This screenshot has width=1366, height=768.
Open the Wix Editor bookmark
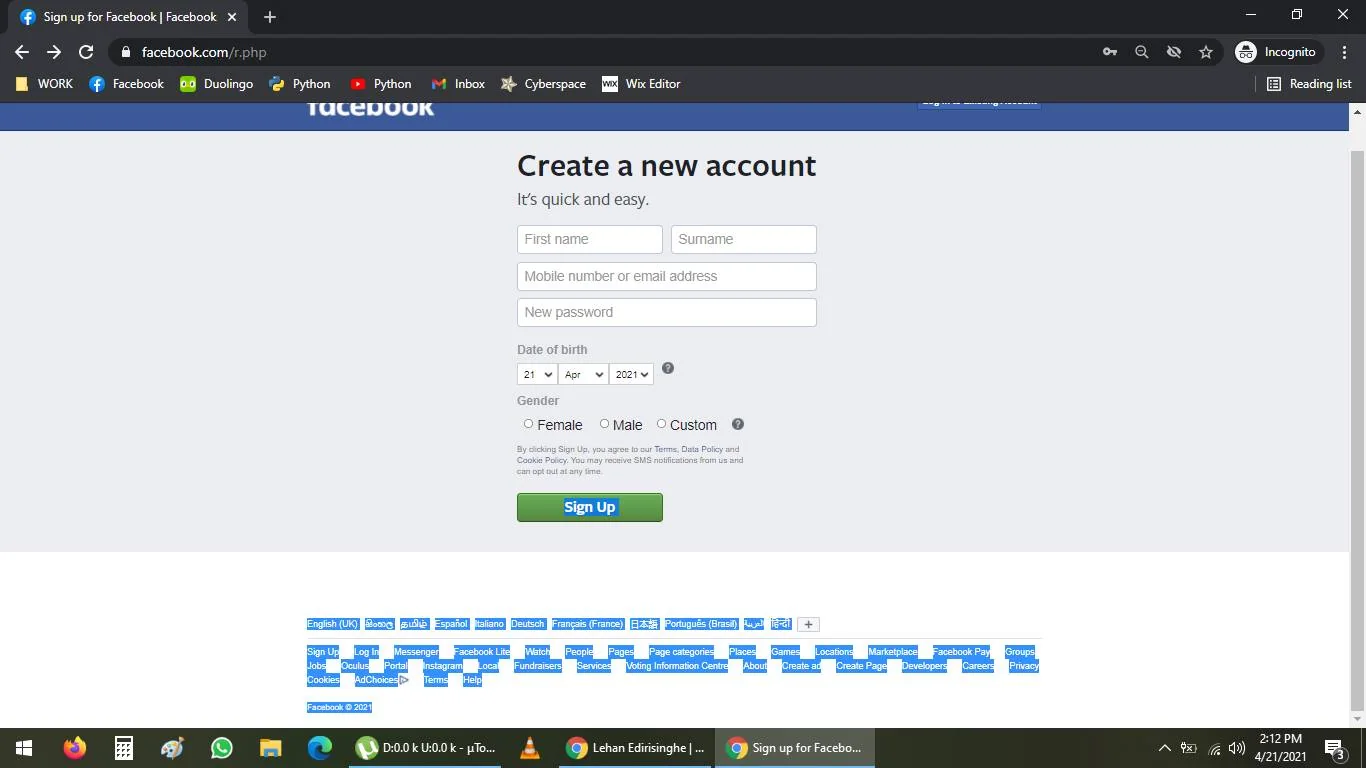[641, 84]
